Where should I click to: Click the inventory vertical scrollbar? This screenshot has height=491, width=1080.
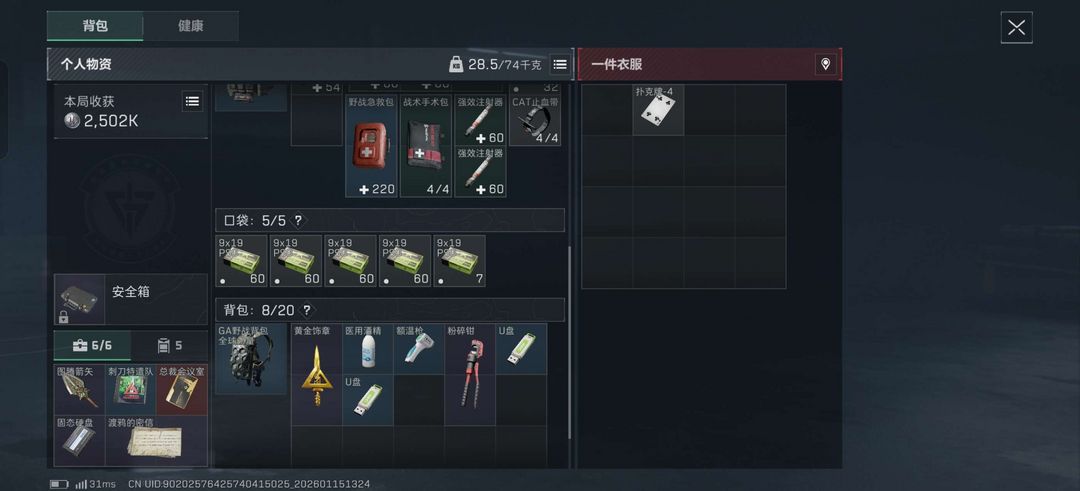pyautogui.click(x=569, y=343)
